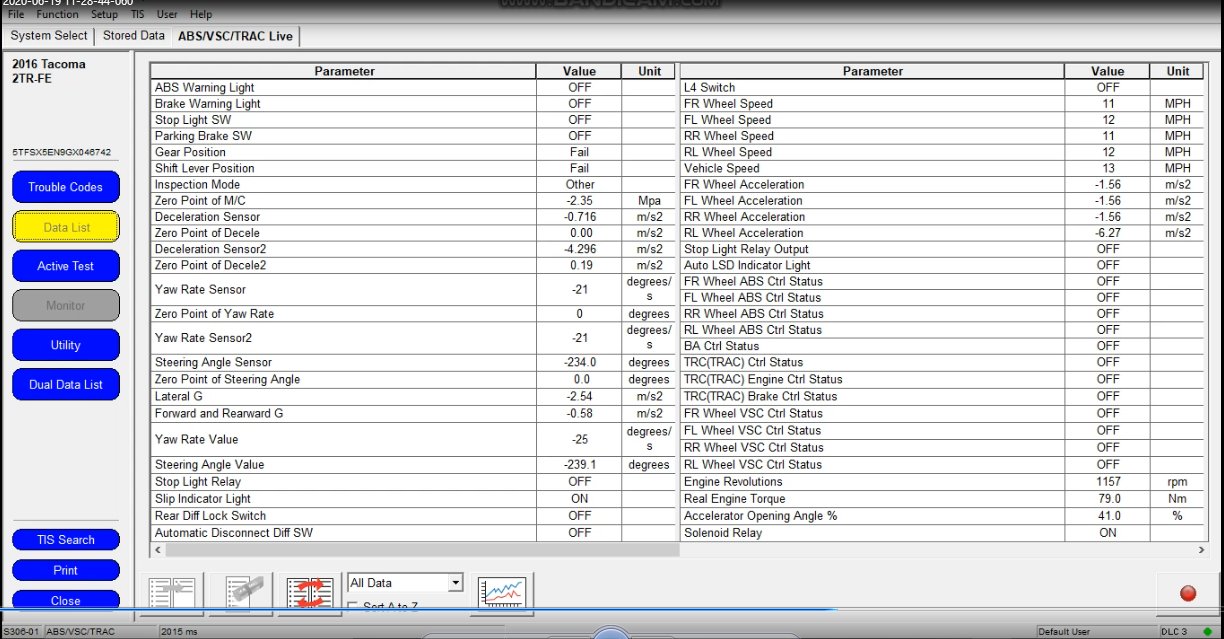This screenshot has width=1224, height=639.
Task: Click the Print button
Action: pos(66,570)
